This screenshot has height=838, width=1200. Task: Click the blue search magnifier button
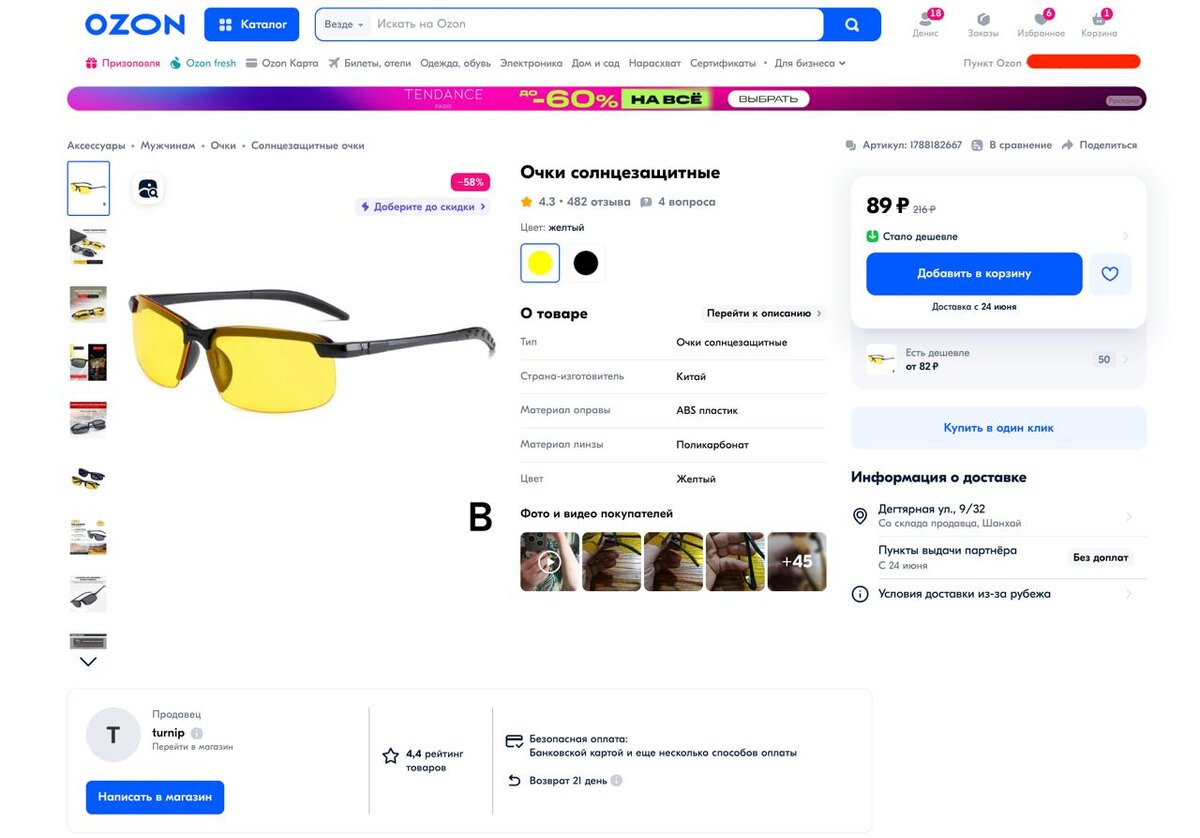click(852, 25)
